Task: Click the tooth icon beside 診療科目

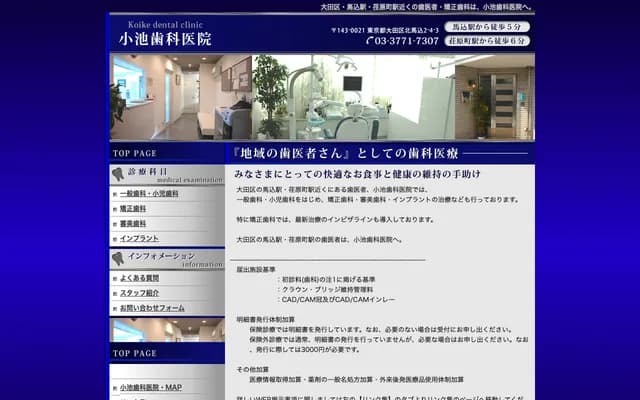Action: [118, 174]
